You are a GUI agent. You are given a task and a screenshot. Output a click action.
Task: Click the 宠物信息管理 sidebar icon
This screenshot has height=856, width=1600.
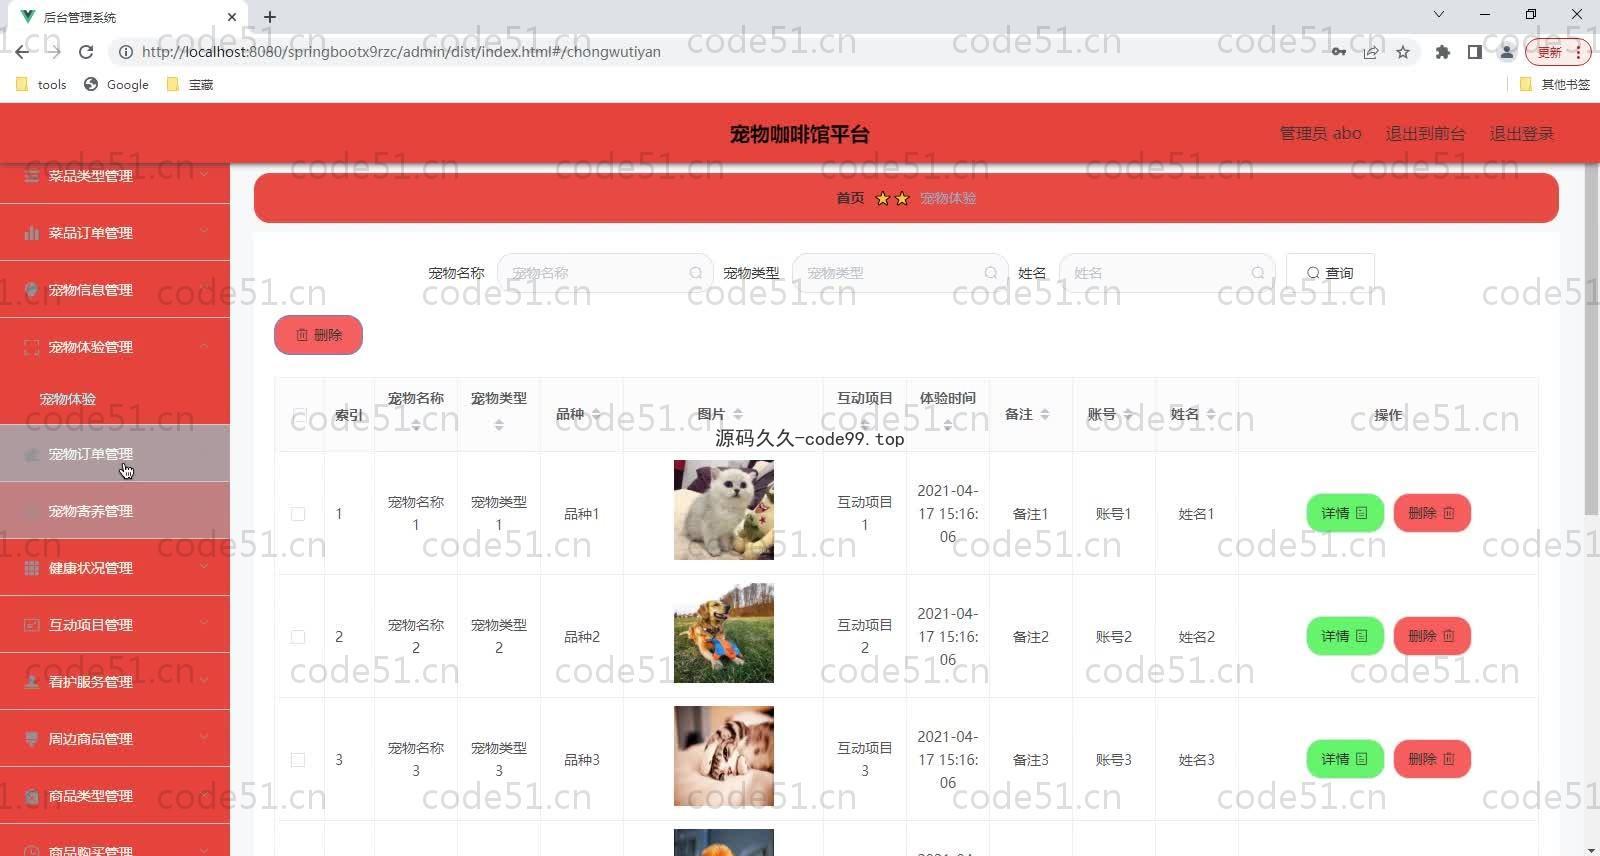31,290
